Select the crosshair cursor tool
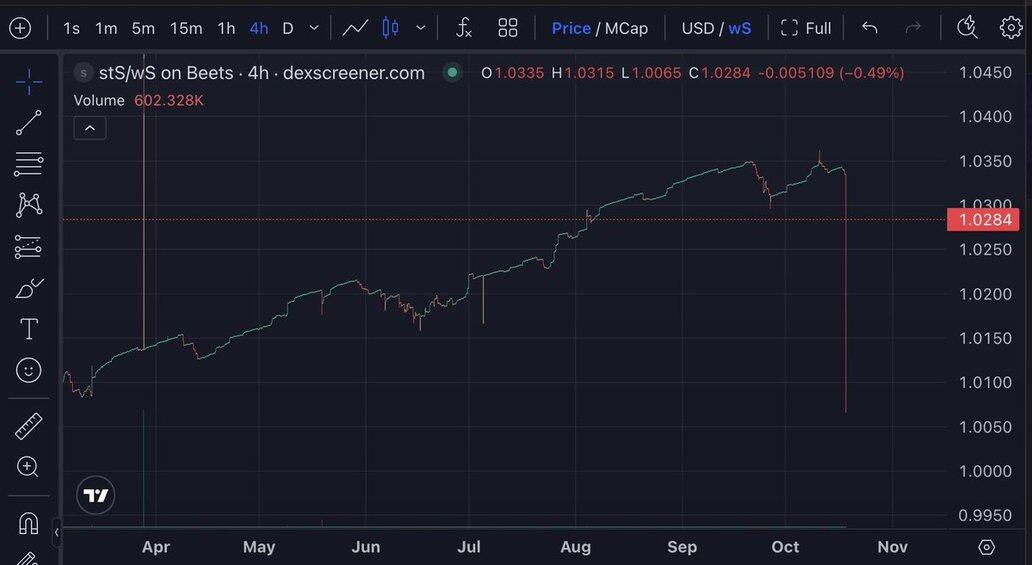 (x=29, y=82)
